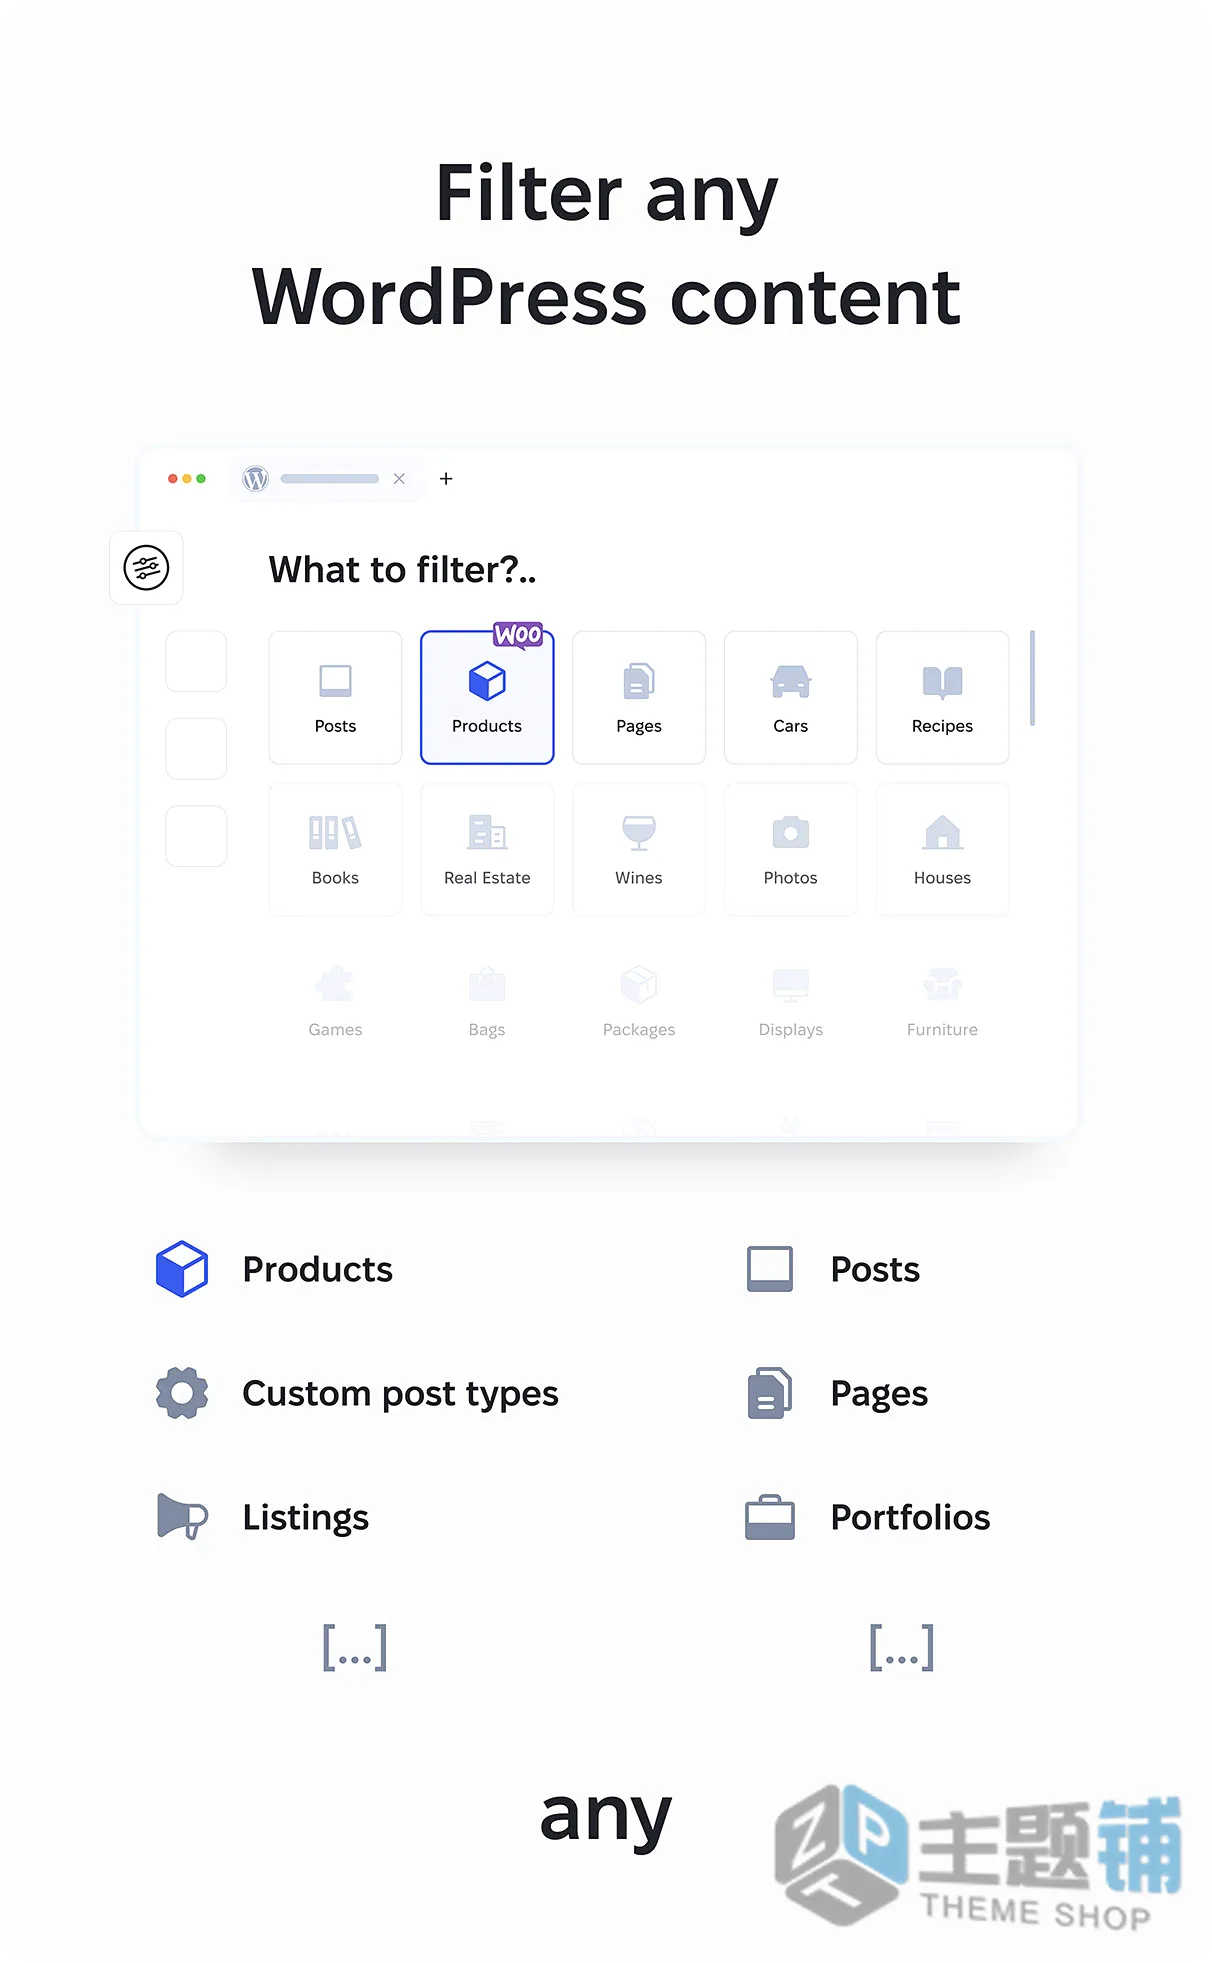Select the Wines content card
The height and width of the screenshot is (1963, 1212).
point(639,849)
